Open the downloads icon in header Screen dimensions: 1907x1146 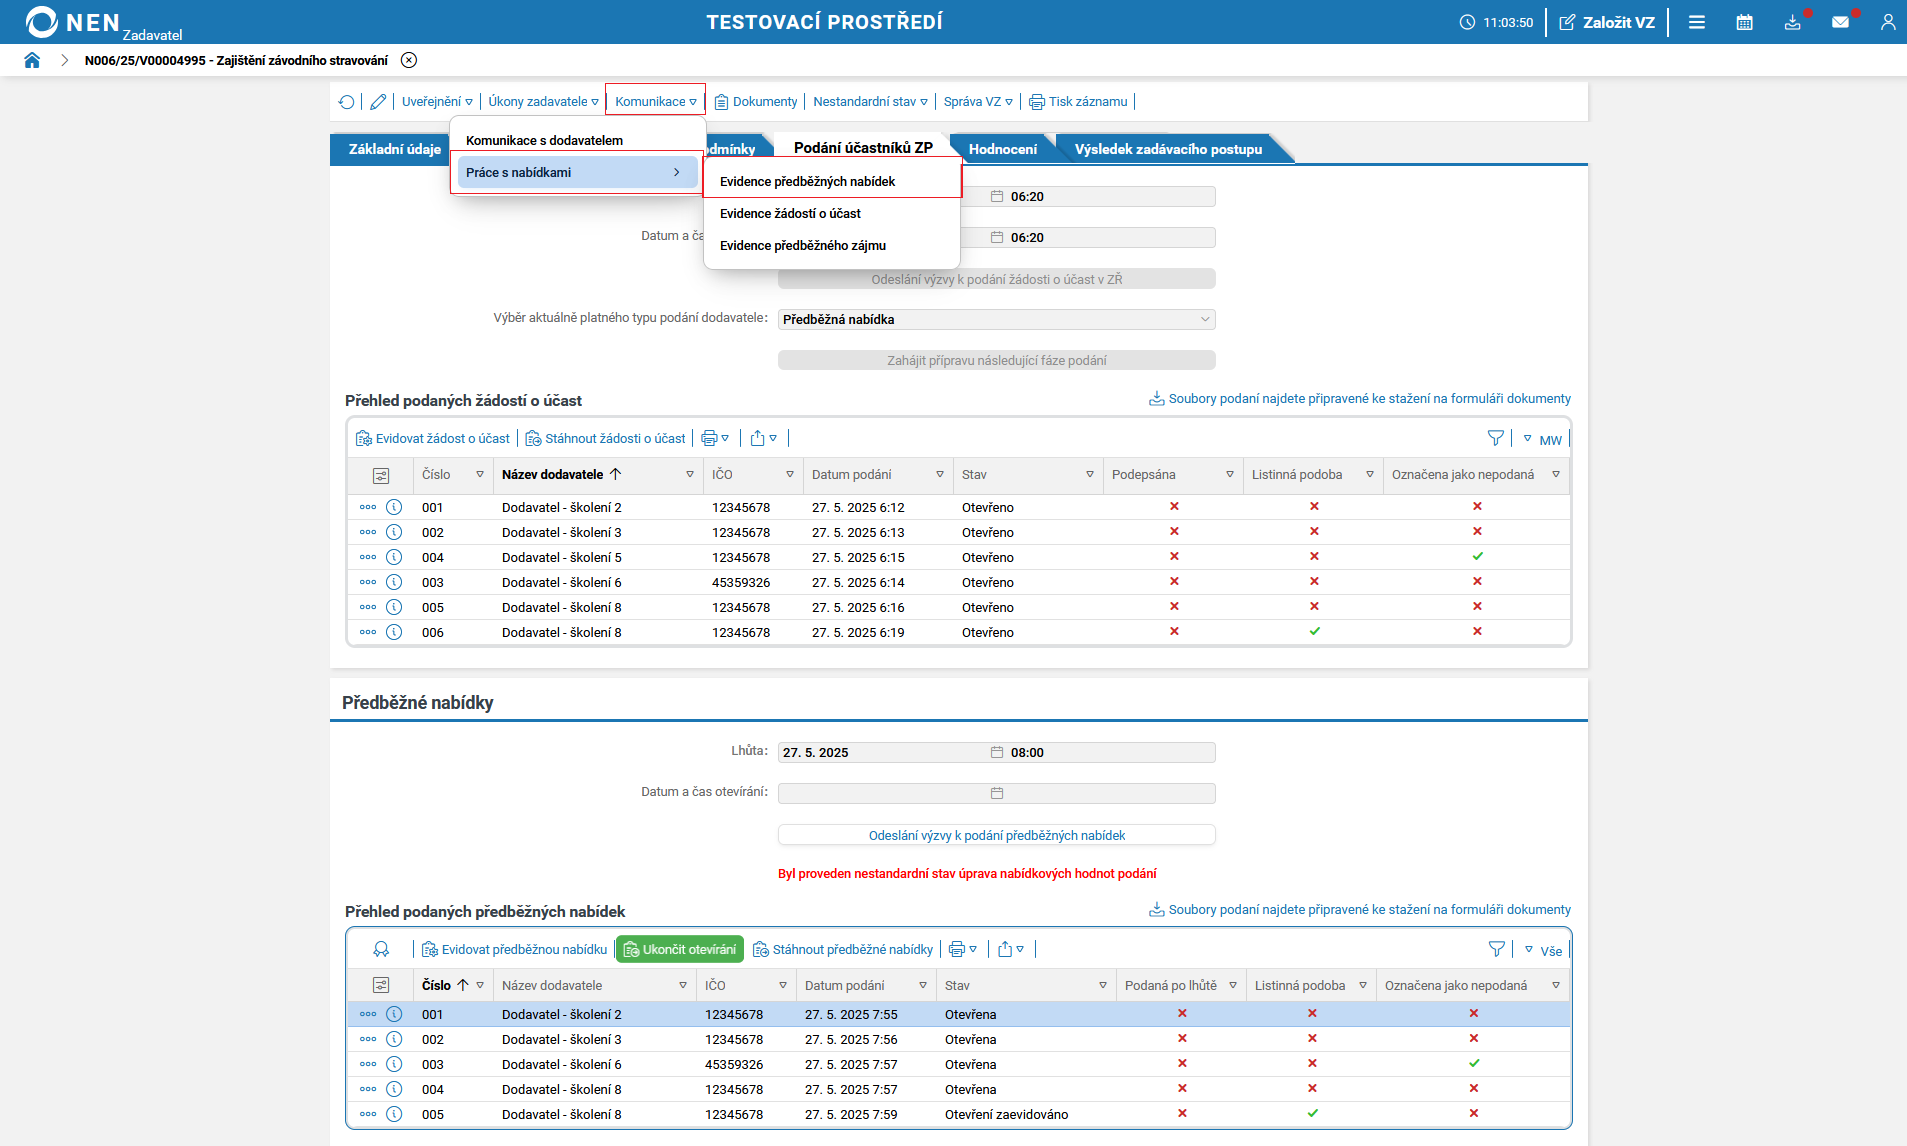[1792, 22]
